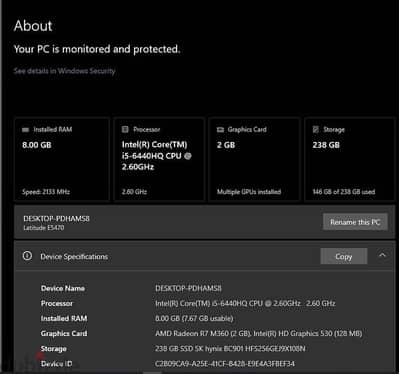
Task: Select the Processor i5-6440HQ card
Action: click(x=159, y=159)
